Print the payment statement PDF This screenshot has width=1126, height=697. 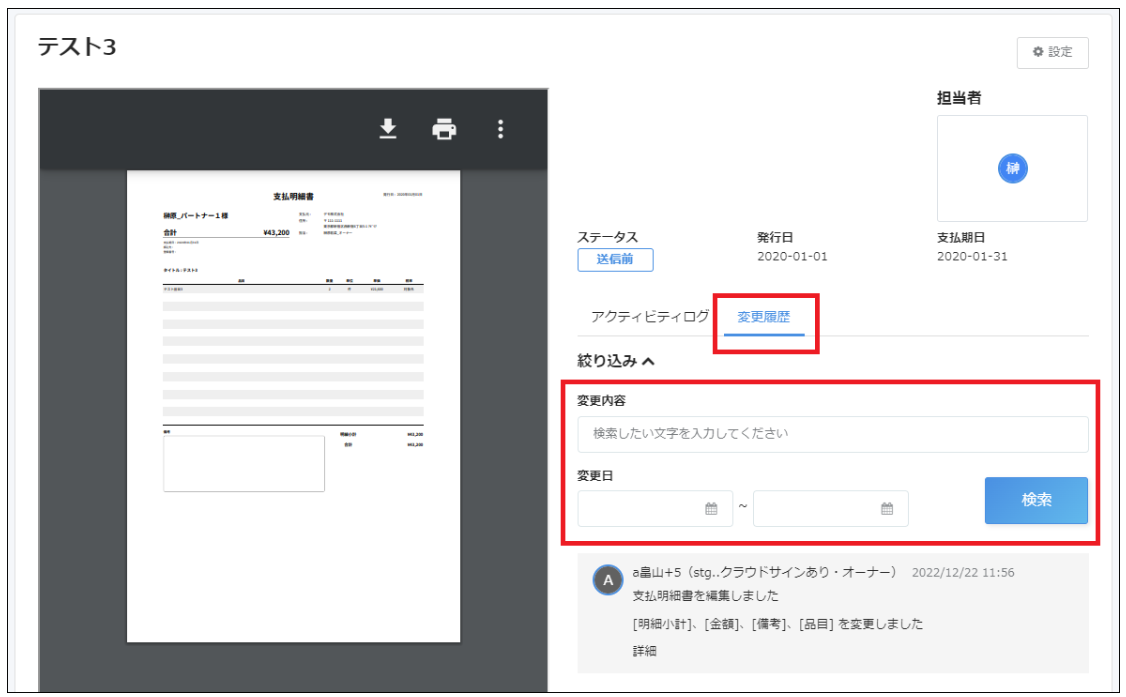coord(444,129)
